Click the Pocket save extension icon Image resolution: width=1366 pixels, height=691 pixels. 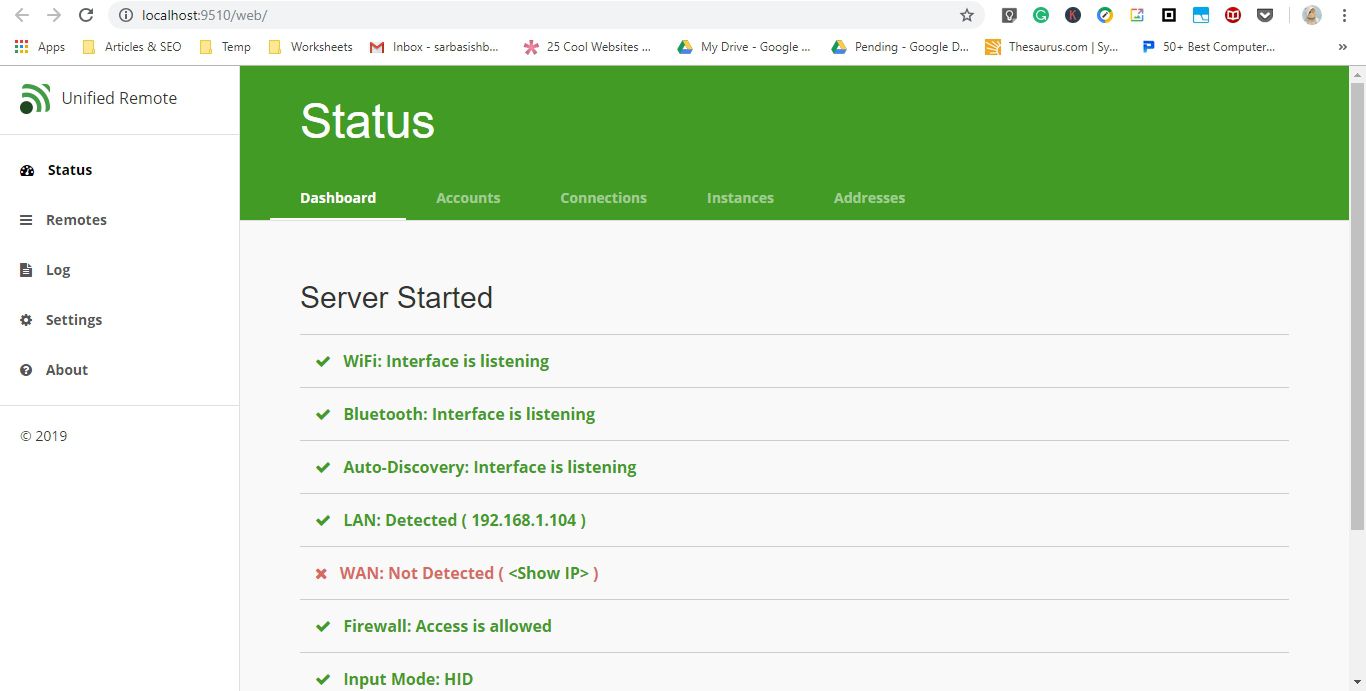(x=1265, y=15)
